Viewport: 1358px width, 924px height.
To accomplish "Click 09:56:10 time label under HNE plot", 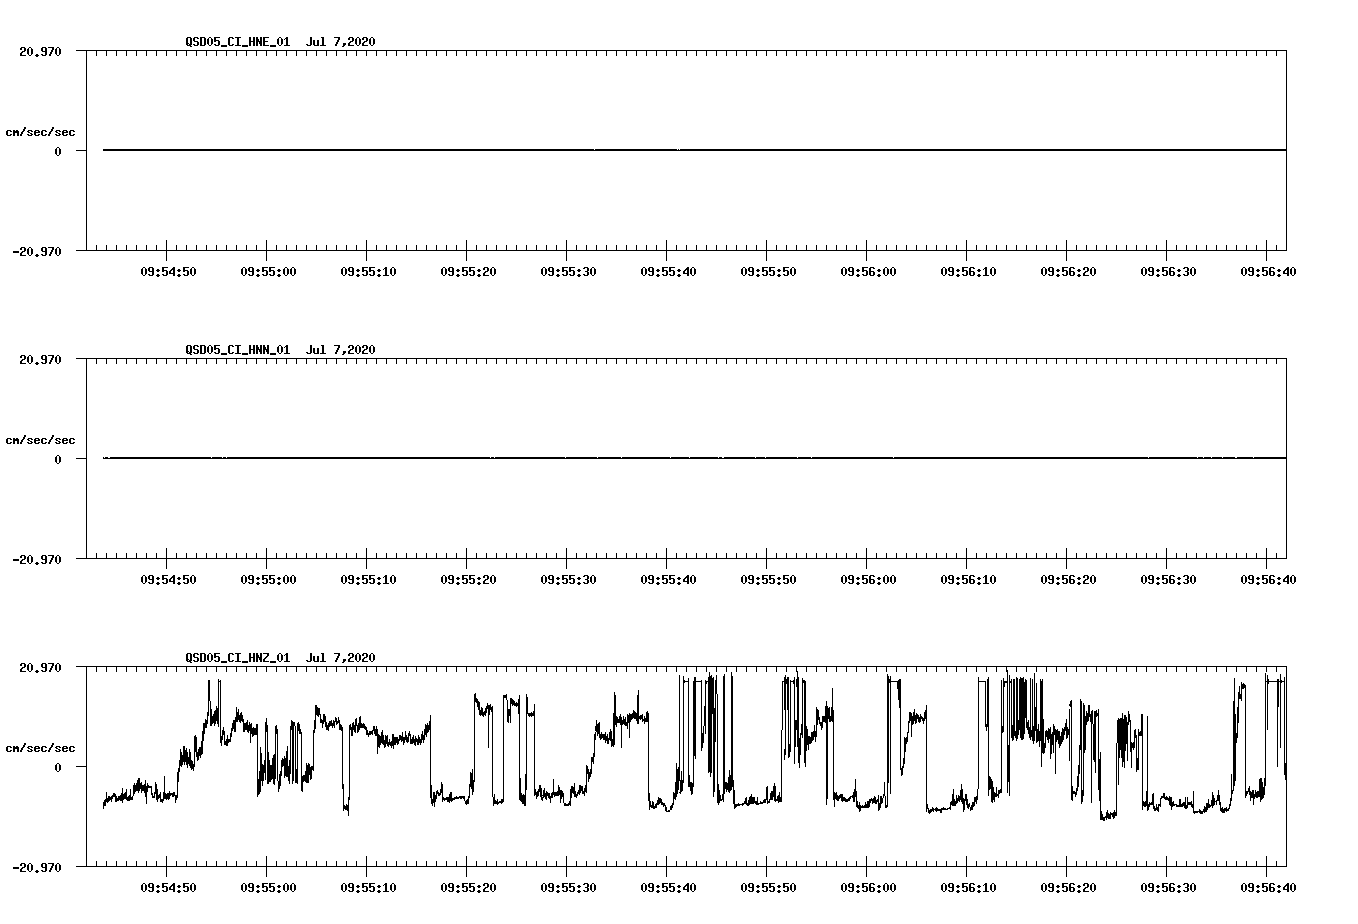I will [968, 271].
